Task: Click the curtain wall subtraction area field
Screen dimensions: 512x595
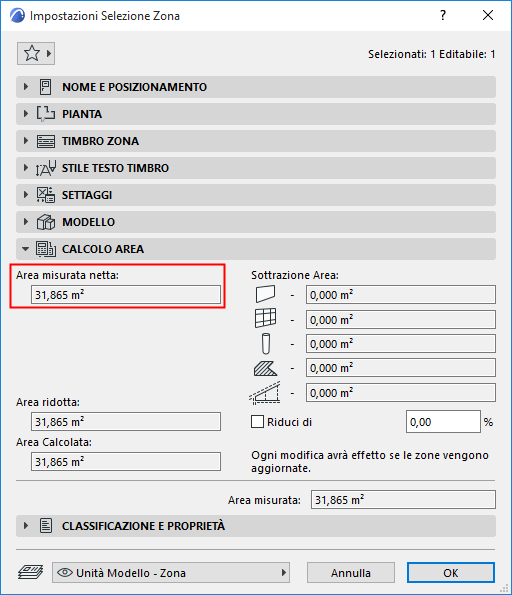Action: (401, 320)
